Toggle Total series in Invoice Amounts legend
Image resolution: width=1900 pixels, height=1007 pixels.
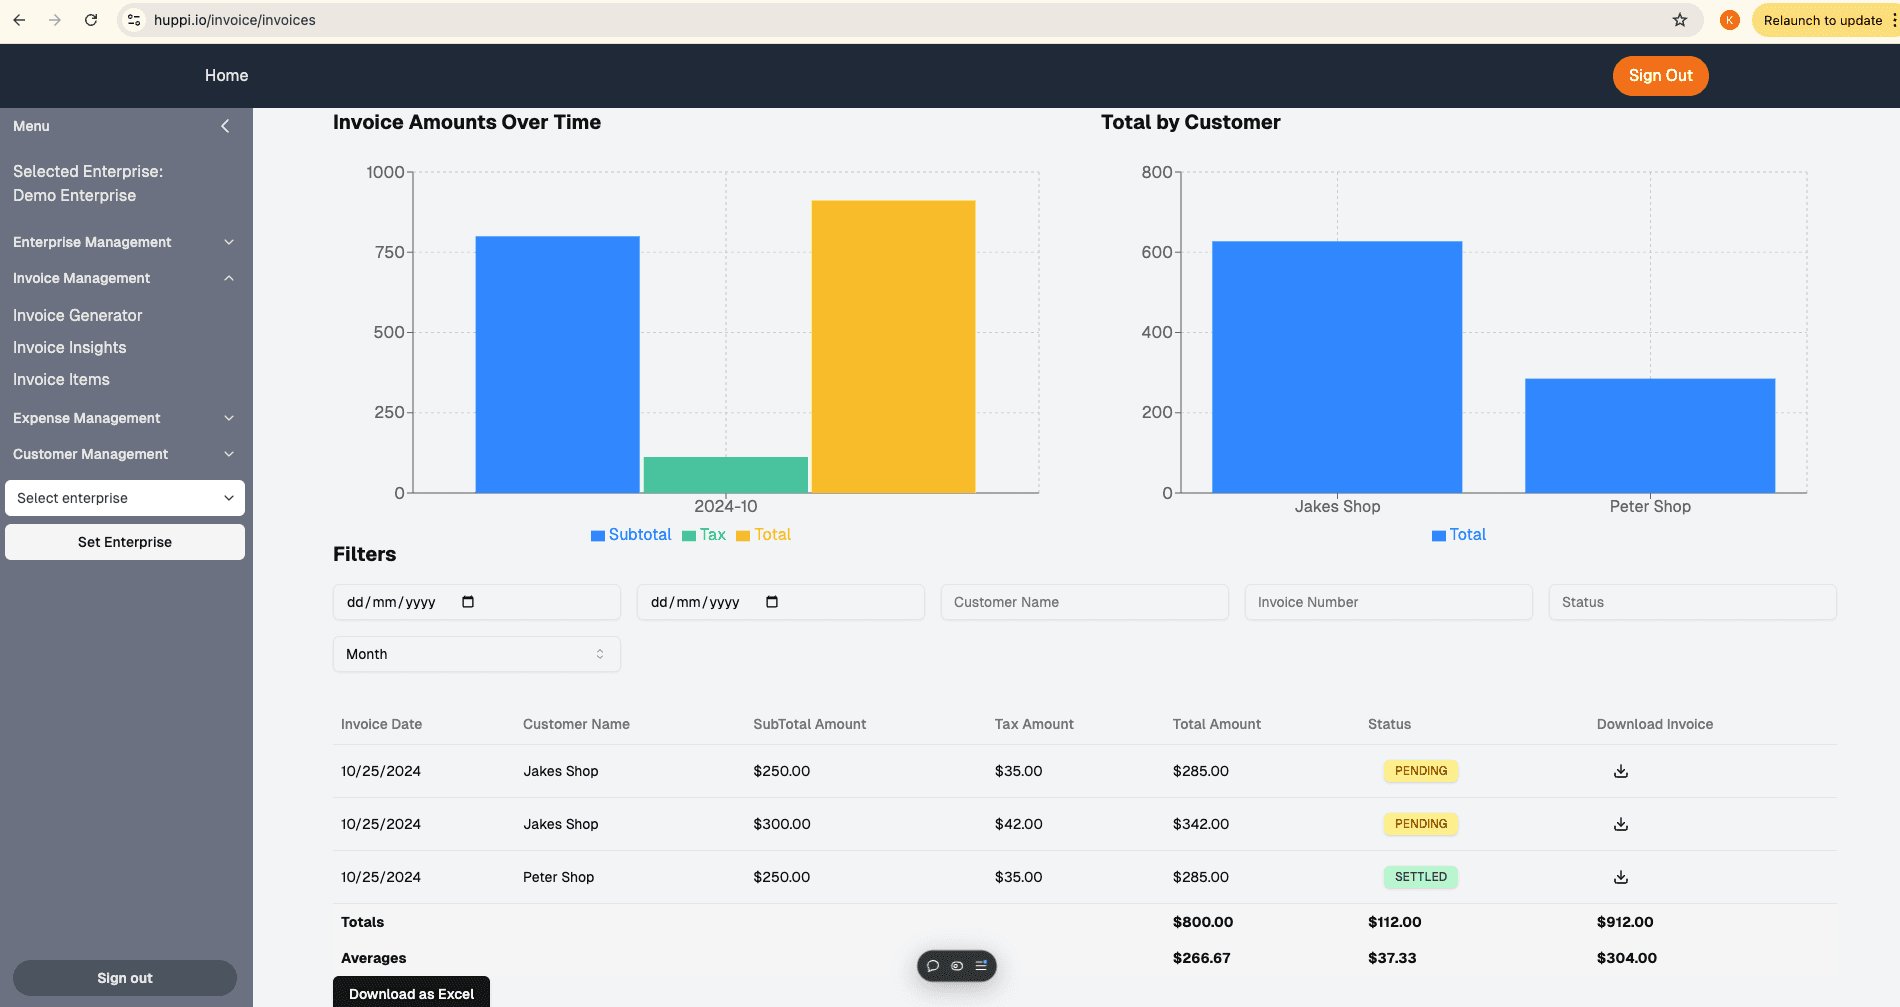click(764, 535)
